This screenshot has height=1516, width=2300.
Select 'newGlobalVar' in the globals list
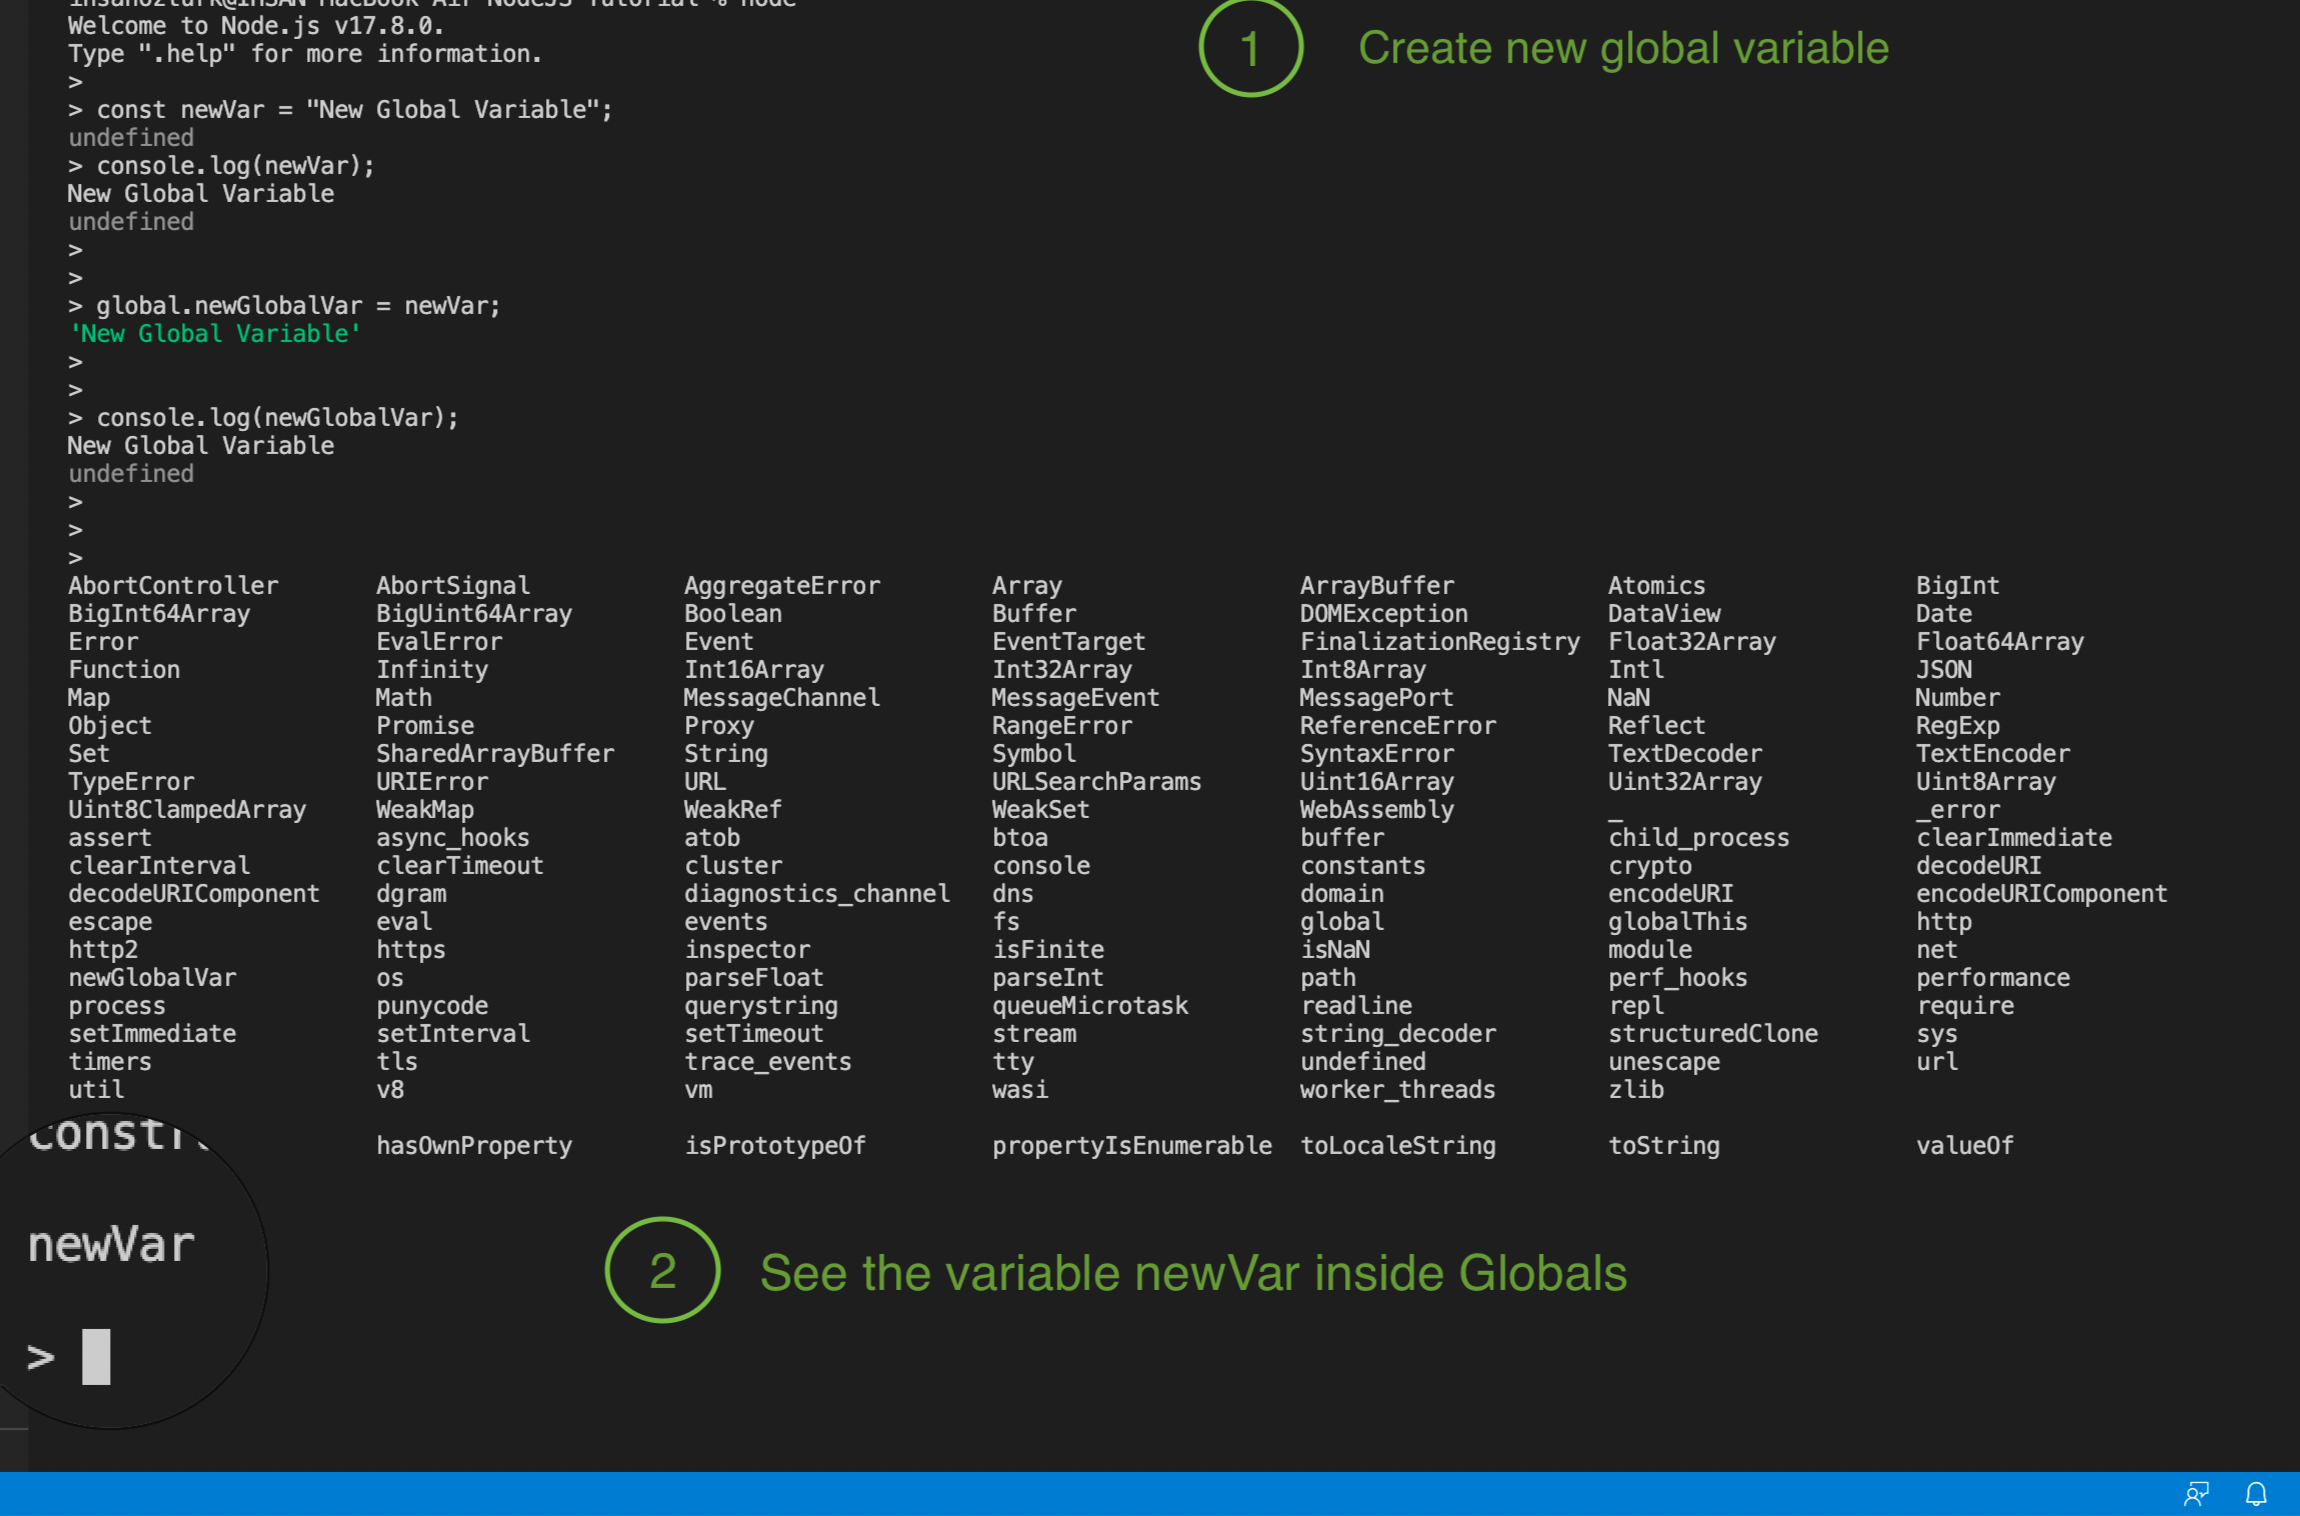pos(152,978)
